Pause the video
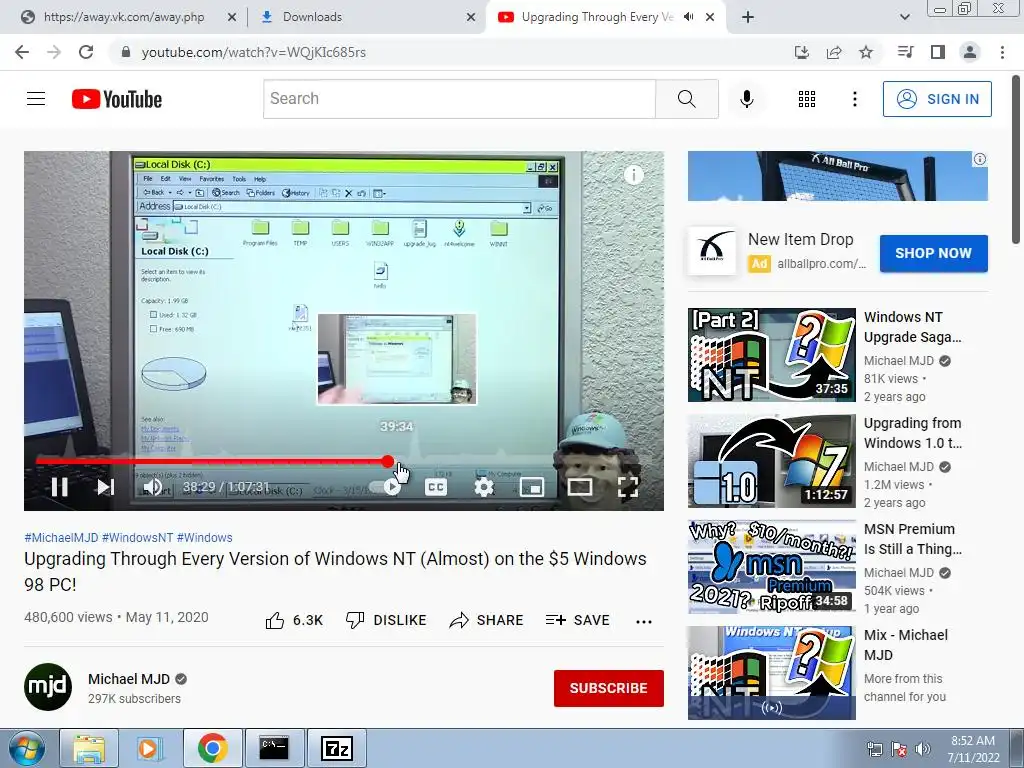This screenshot has height=768, width=1024. coord(59,487)
